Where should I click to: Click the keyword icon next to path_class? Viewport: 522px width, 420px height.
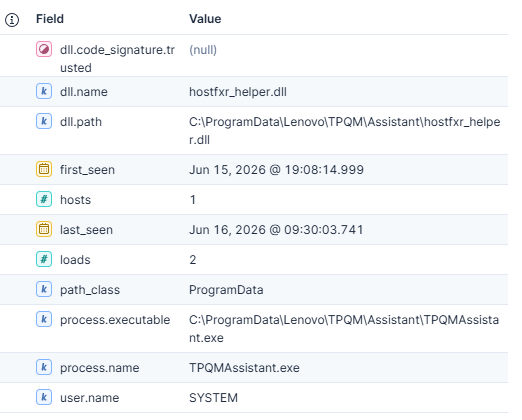click(x=44, y=289)
